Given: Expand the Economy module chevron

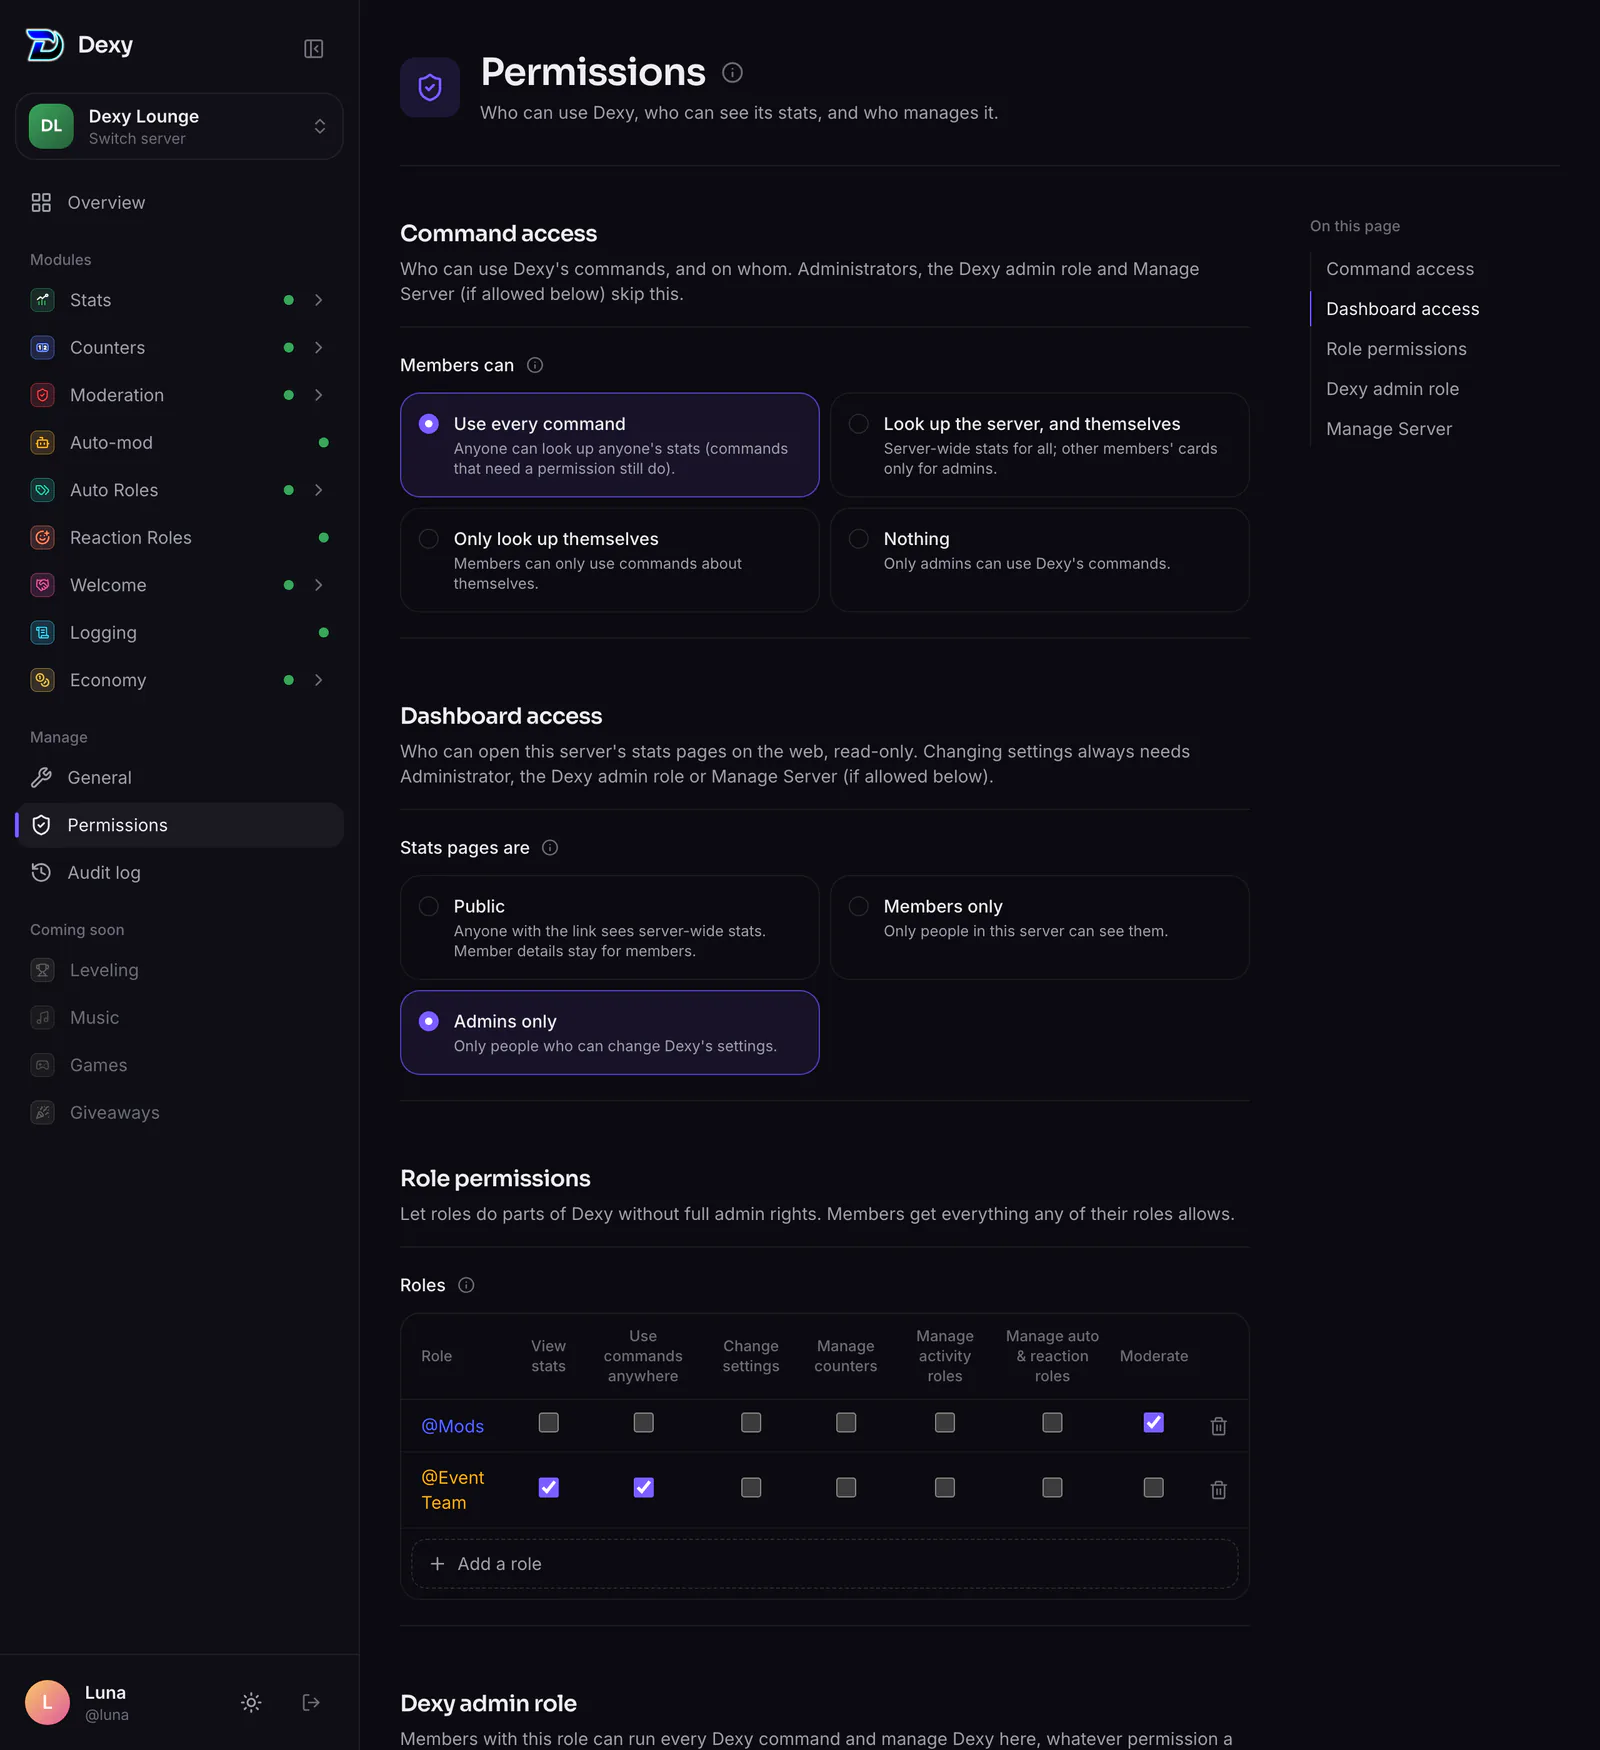Looking at the screenshot, I should [318, 680].
